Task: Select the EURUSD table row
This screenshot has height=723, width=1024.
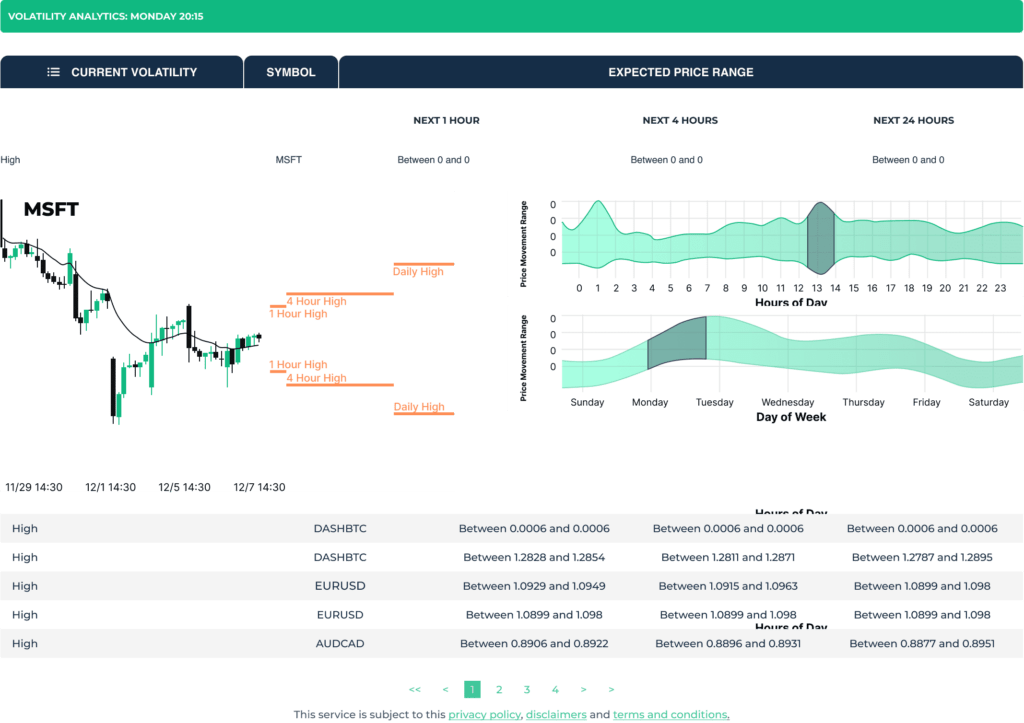Action: (338, 586)
